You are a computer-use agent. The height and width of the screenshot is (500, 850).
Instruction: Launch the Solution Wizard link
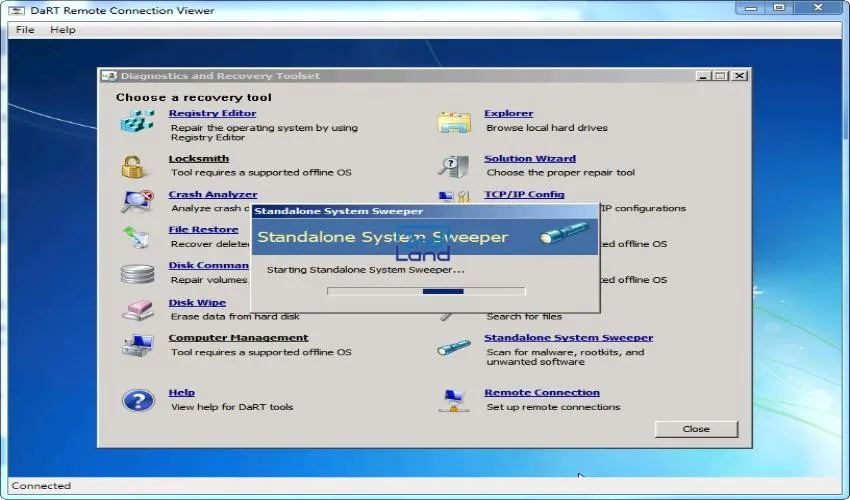pos(530,158)
